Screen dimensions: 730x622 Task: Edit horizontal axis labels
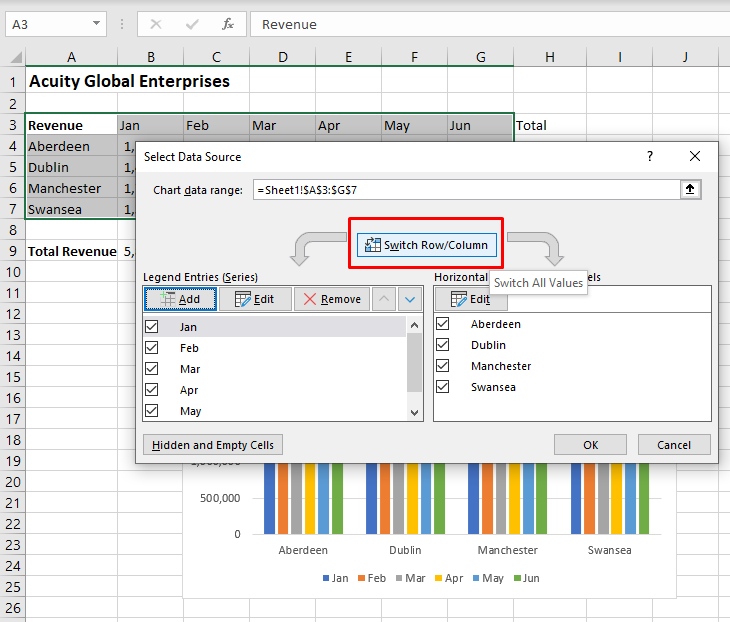pos(471,299)
